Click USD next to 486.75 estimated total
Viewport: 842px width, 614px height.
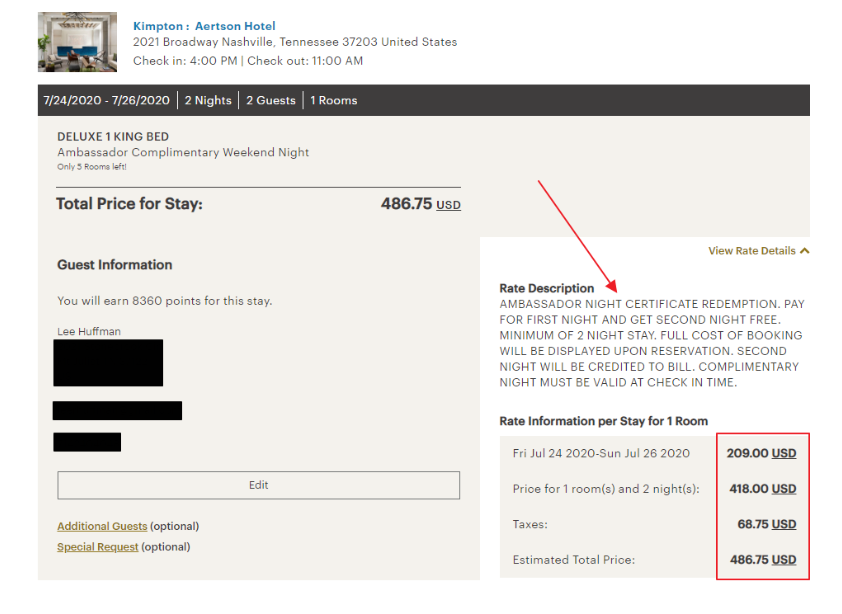tap(784, 560)
